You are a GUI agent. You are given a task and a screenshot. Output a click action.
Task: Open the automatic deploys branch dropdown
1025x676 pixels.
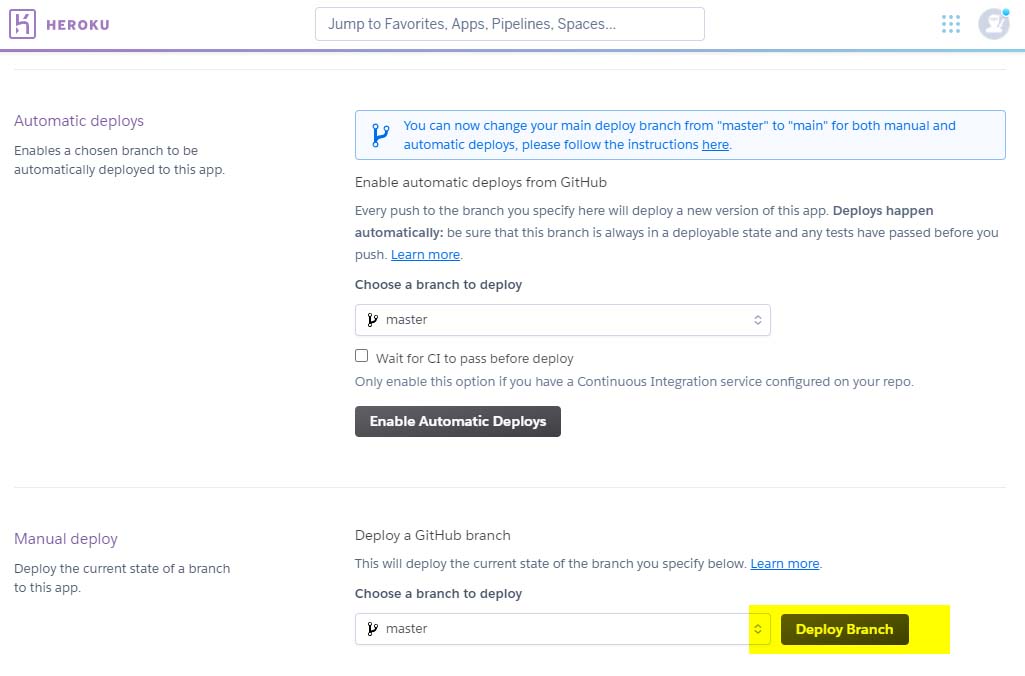point(563,320)
